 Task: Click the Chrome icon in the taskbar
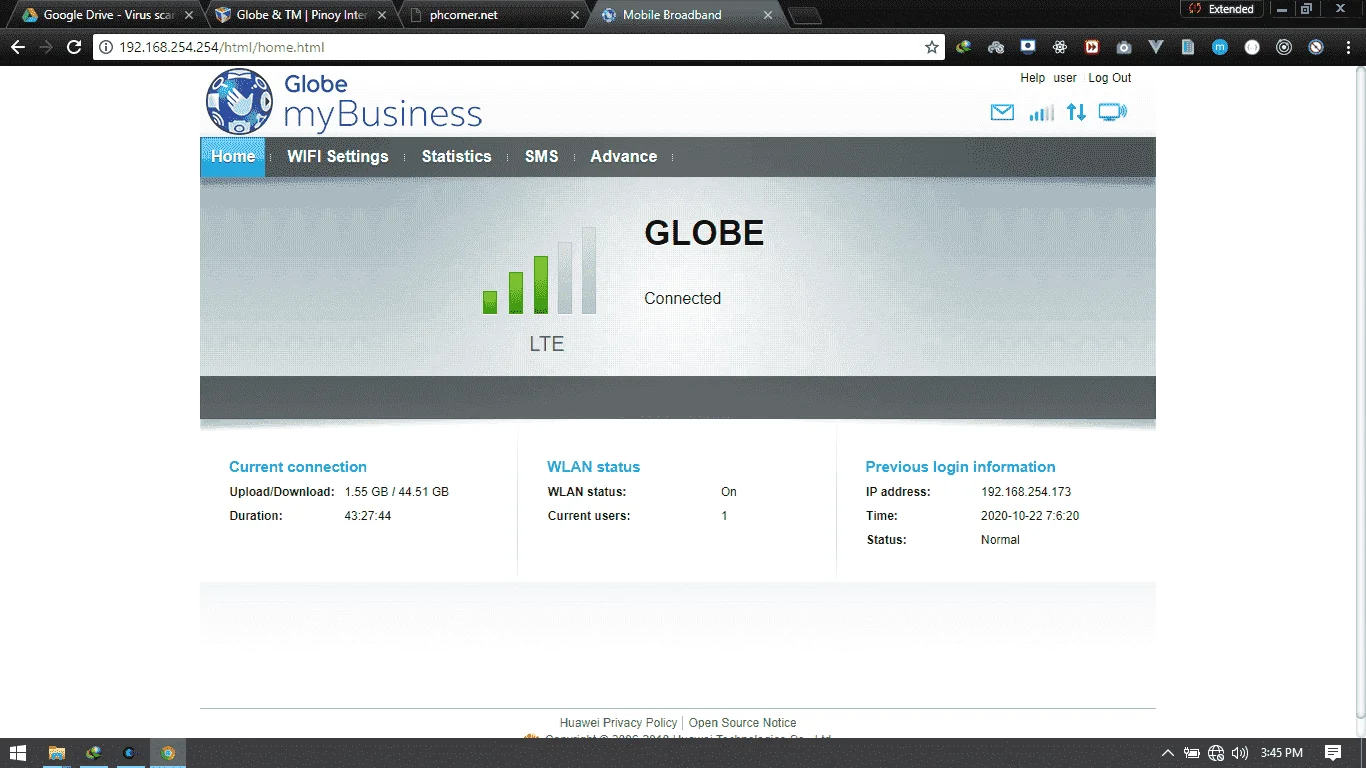[168, 753]
